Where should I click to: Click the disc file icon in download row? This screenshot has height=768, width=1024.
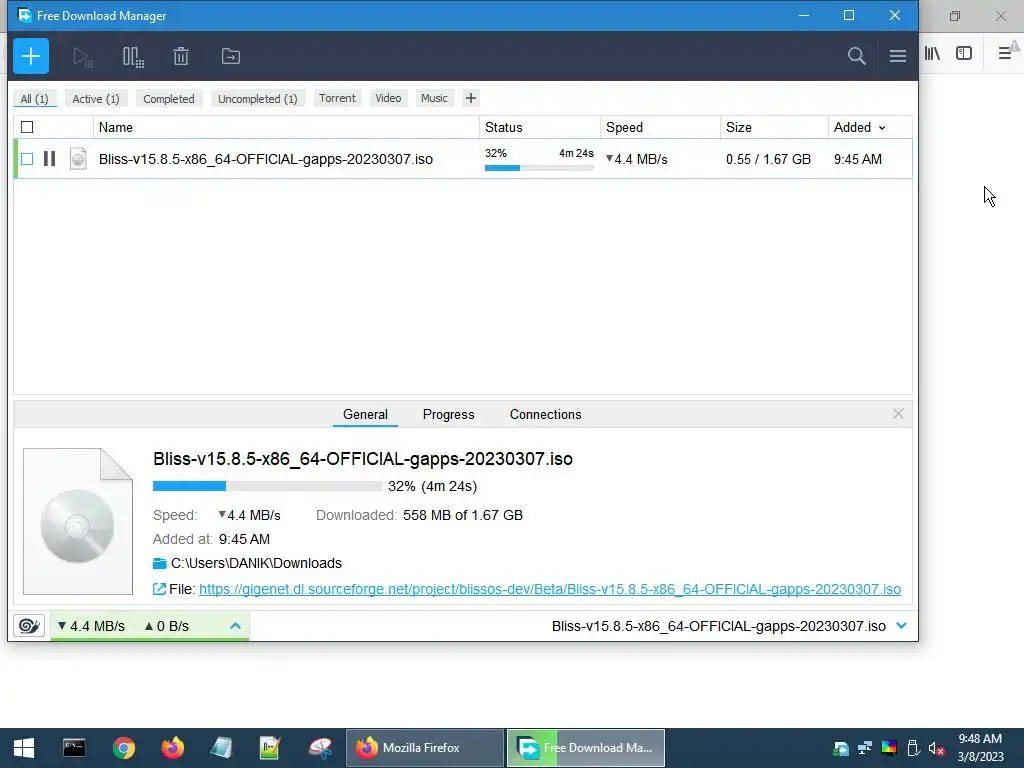(x=78, y=159)
